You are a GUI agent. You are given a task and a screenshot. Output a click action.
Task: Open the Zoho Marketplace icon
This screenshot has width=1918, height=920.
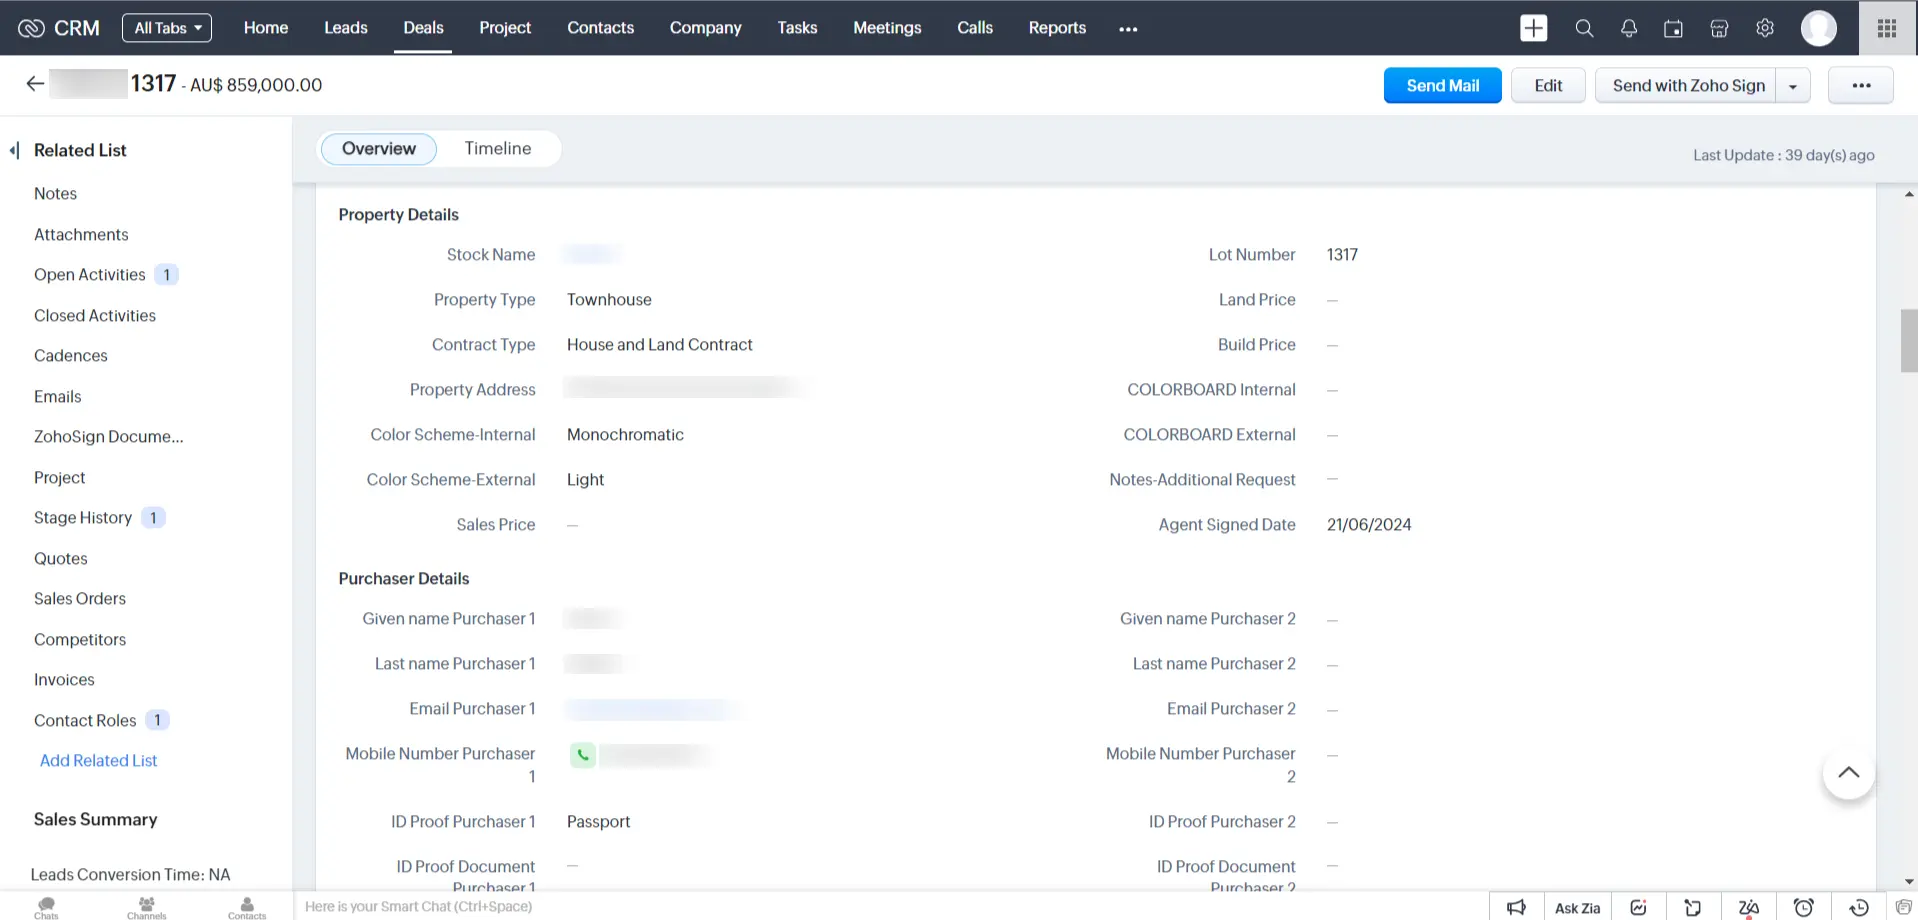point(1719,28)
